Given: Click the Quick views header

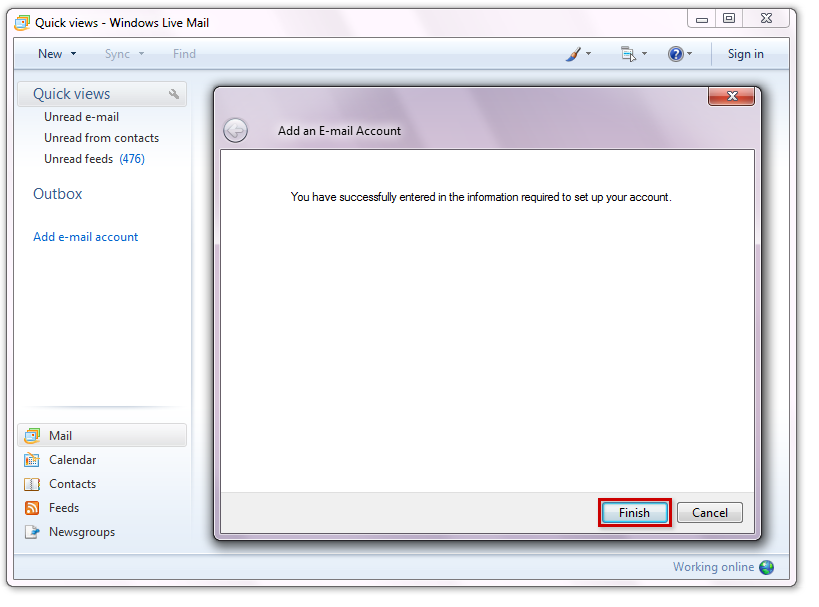Looking at the screenshot, I should coord(102,94).
